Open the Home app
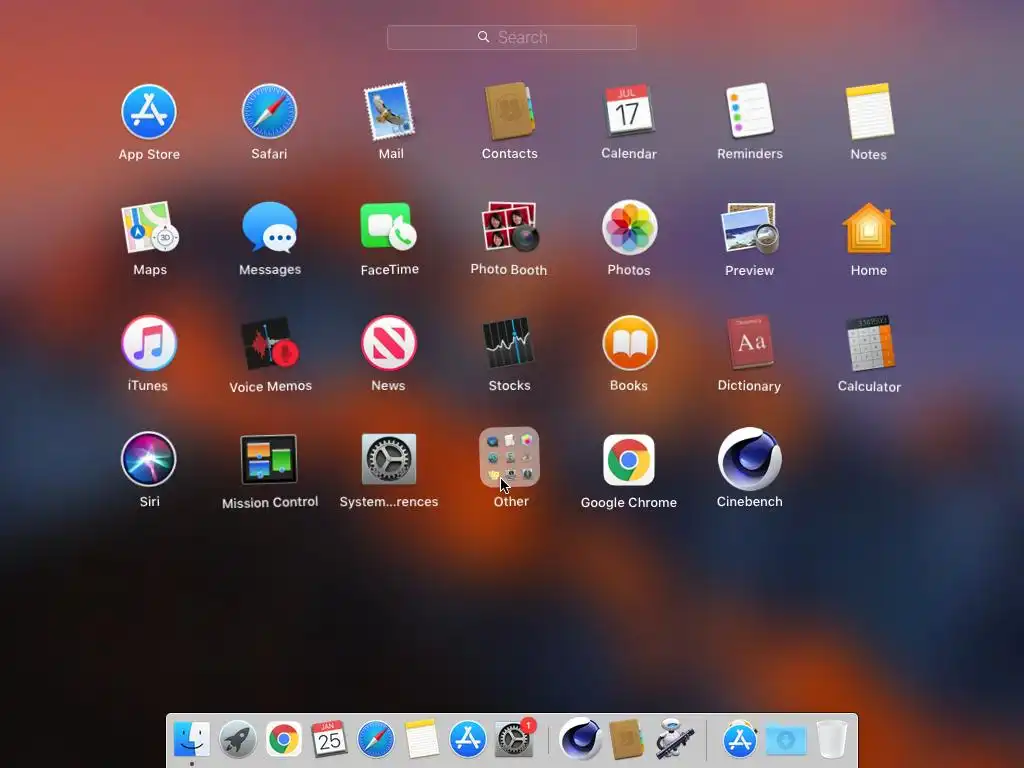1024x768 pixels. (869, 227)
